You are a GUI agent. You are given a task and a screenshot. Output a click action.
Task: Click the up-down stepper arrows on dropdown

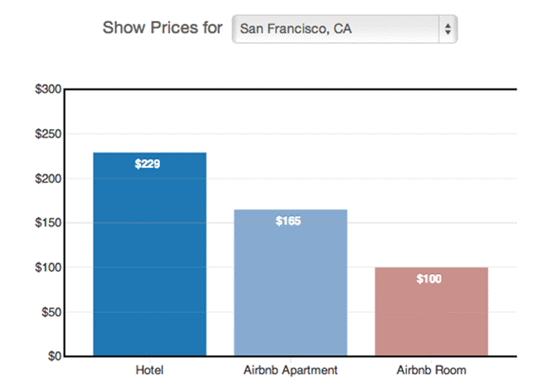[448, 29]
